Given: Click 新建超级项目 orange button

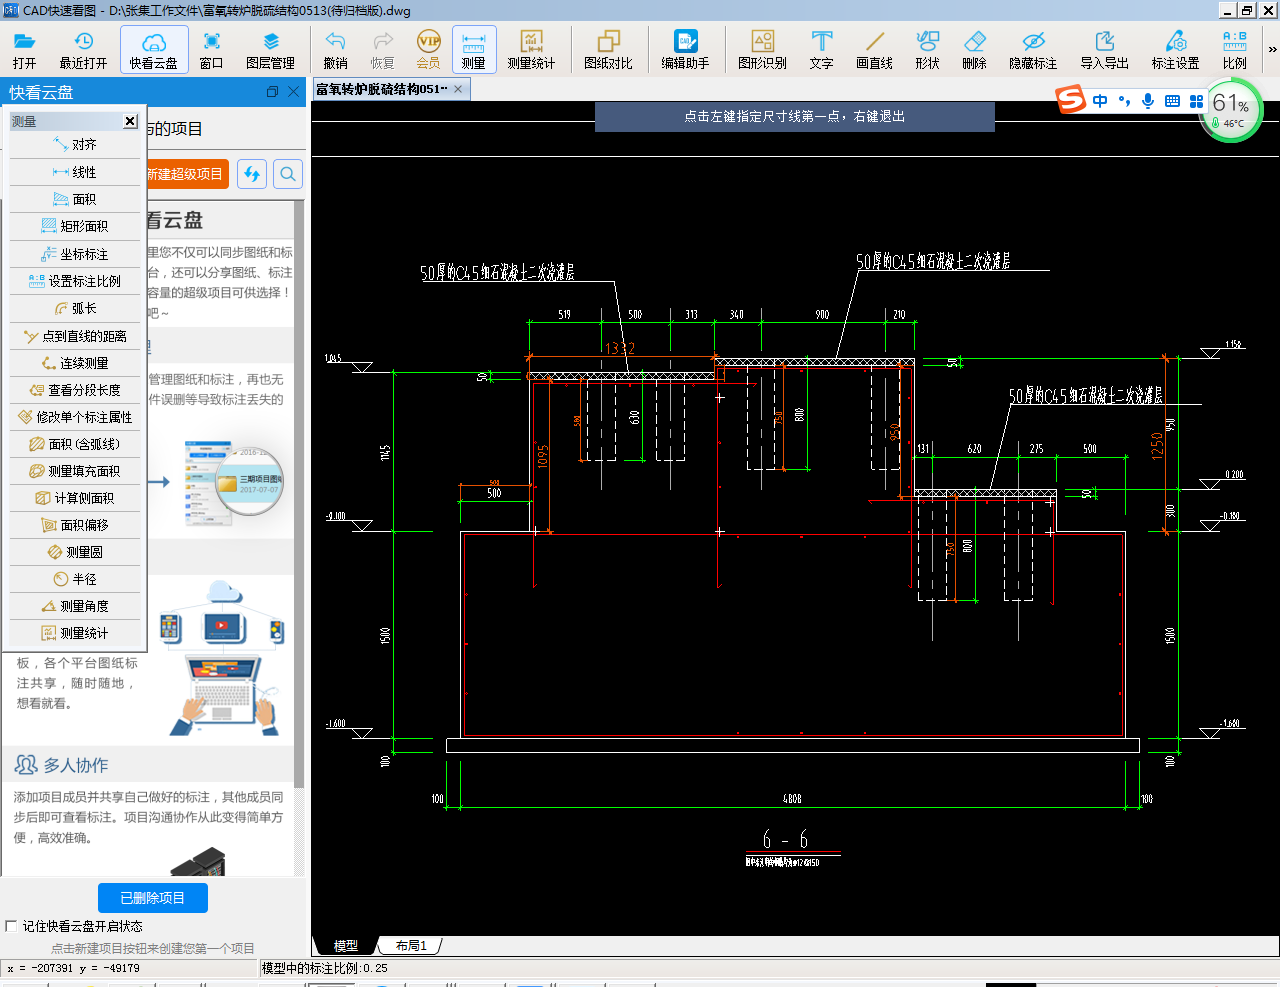Looking at the screenshot, I should click(x=187, y=174).
